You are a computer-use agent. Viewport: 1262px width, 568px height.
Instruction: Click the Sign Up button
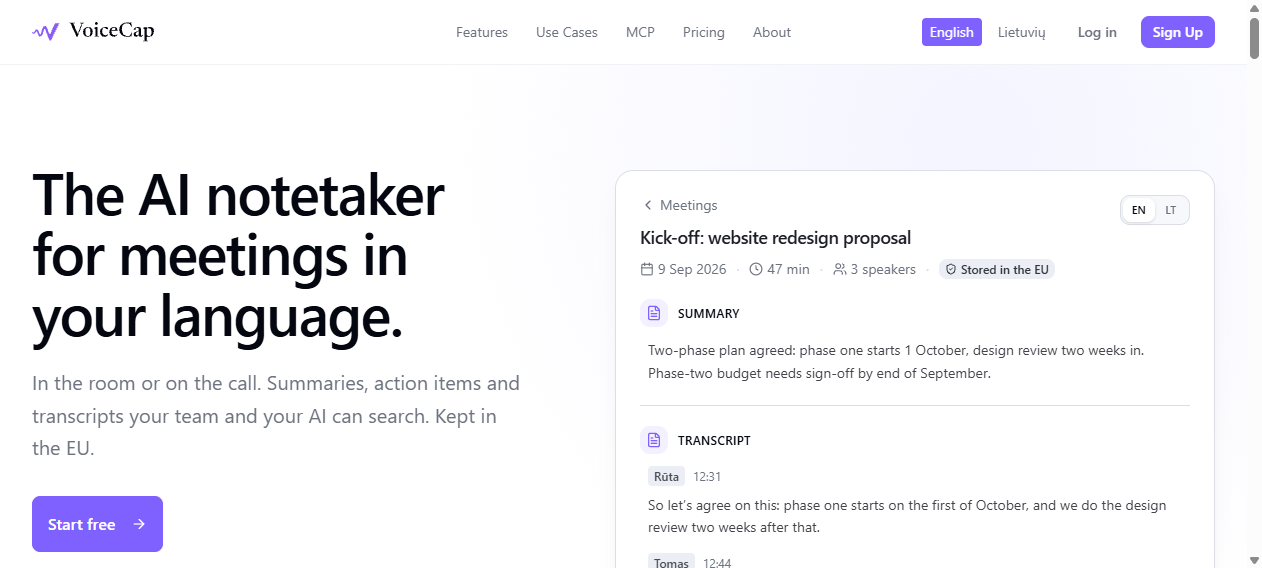click(x=1178, y=32)
